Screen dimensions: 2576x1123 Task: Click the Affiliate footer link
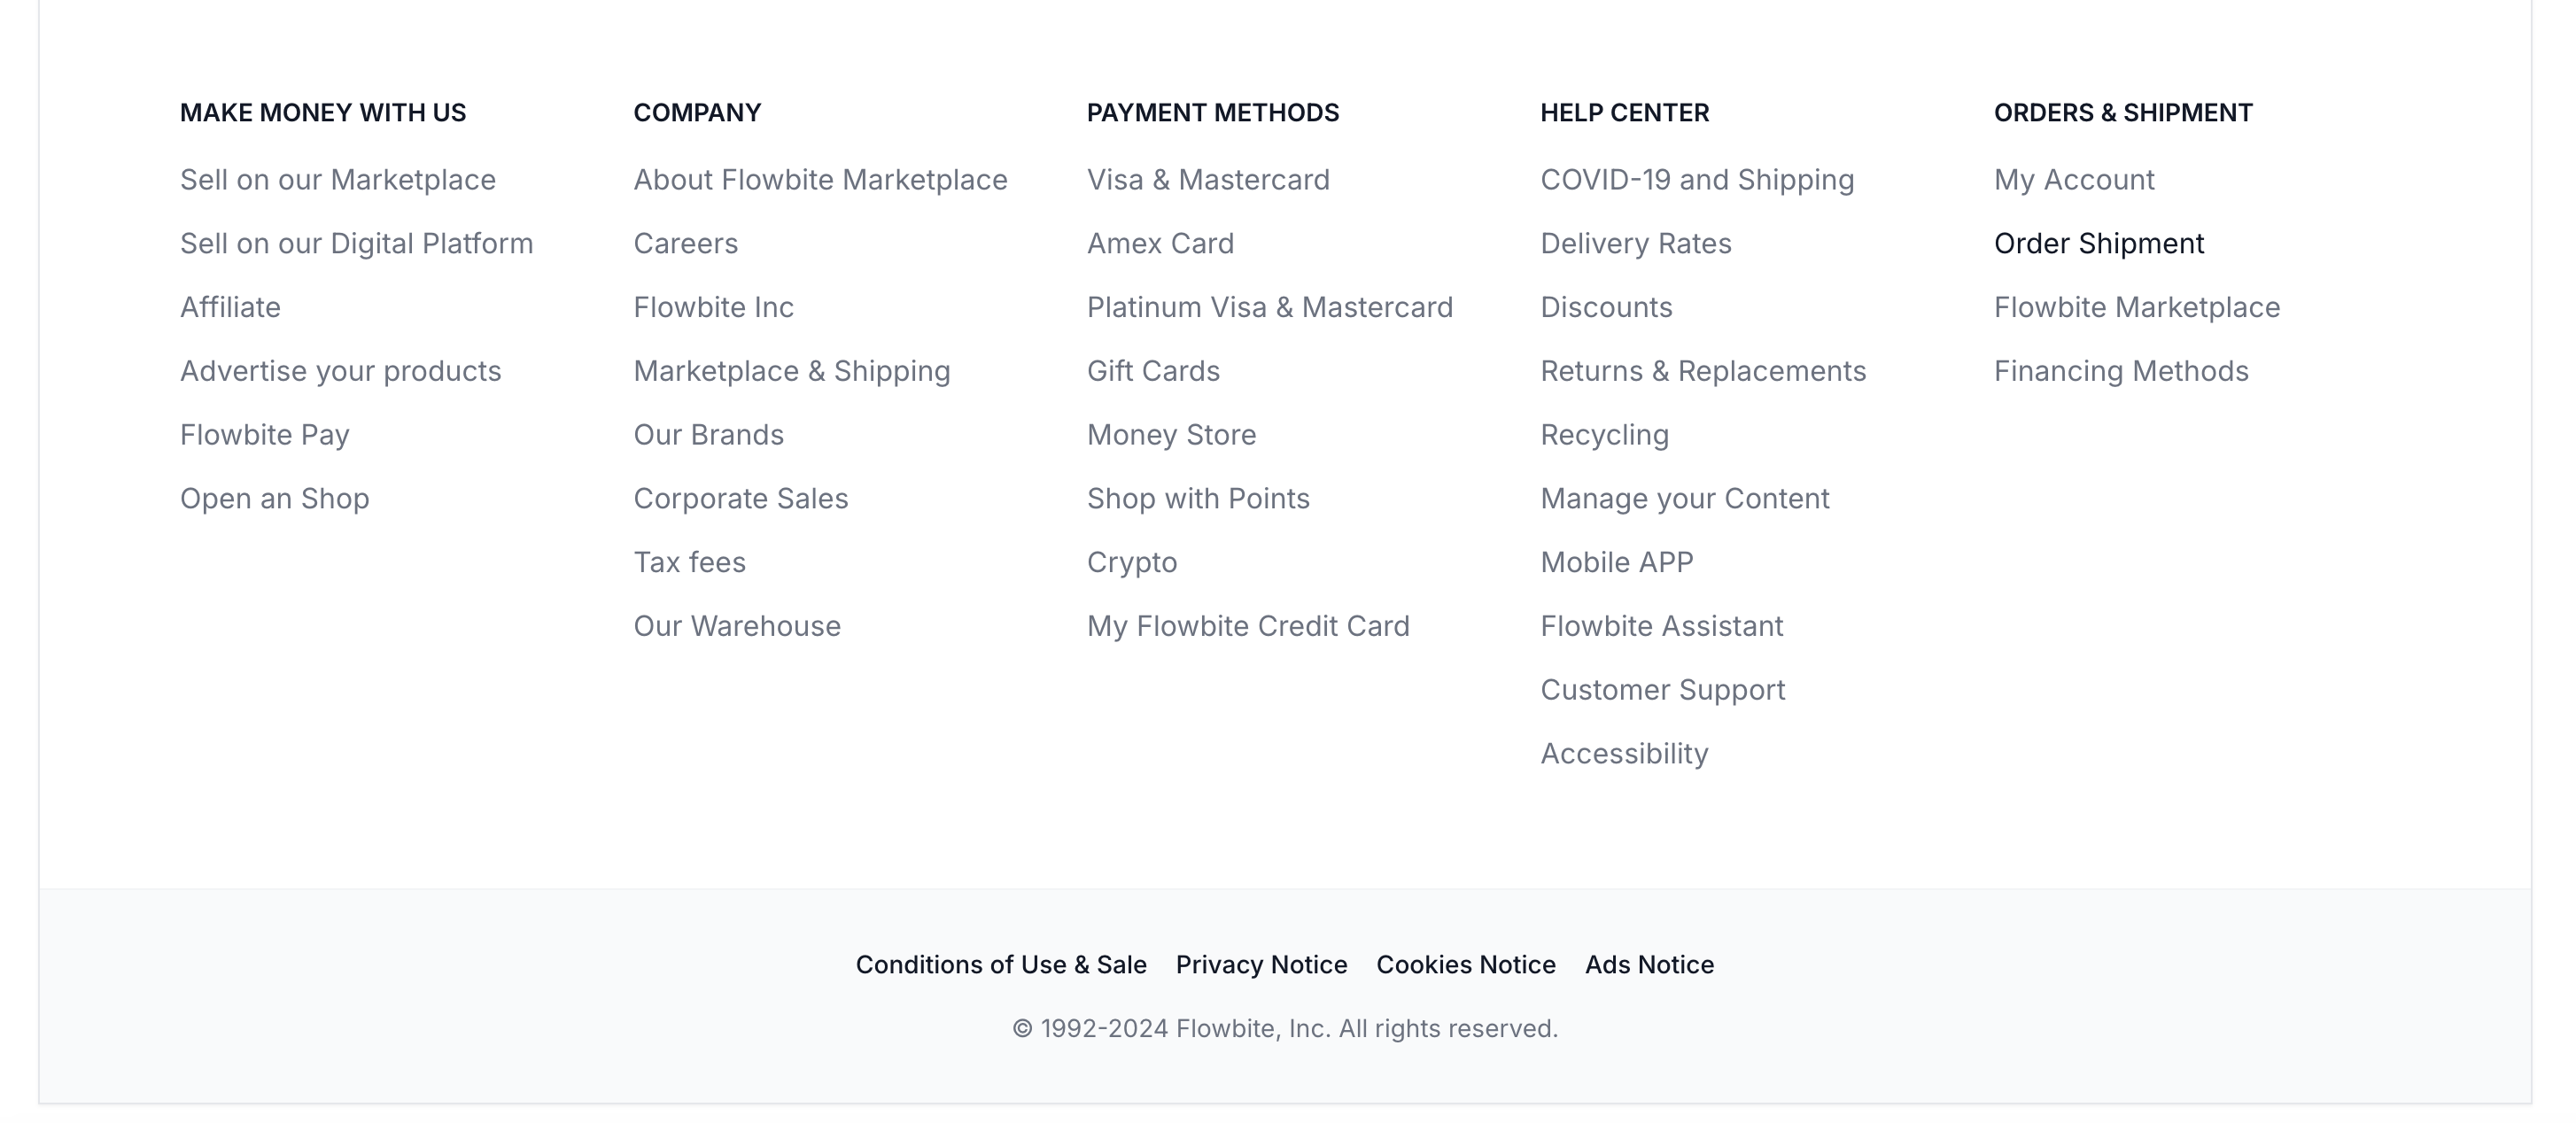pyautogui.click(x=230, y=307)
